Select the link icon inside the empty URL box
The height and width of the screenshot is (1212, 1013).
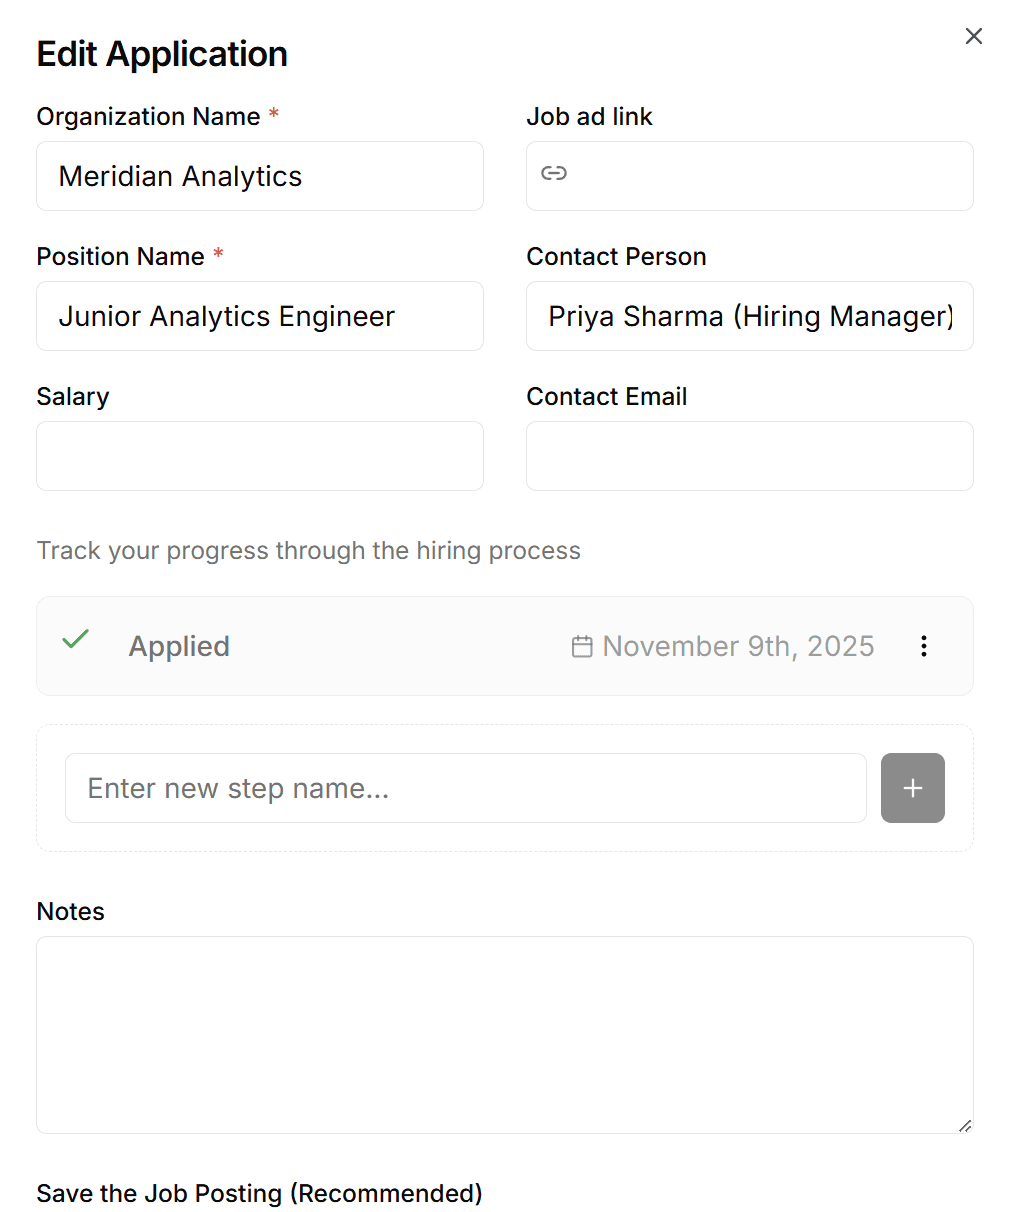[x=554, y=174]
